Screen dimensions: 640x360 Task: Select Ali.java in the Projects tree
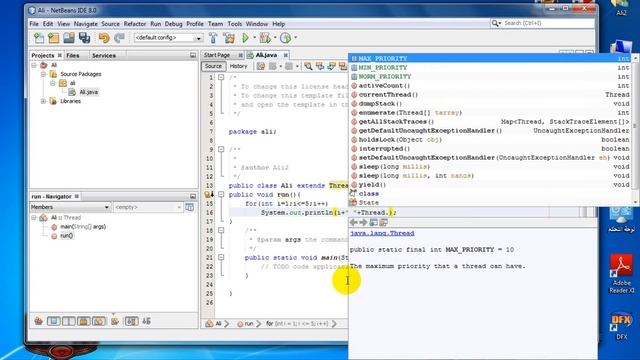88,92
